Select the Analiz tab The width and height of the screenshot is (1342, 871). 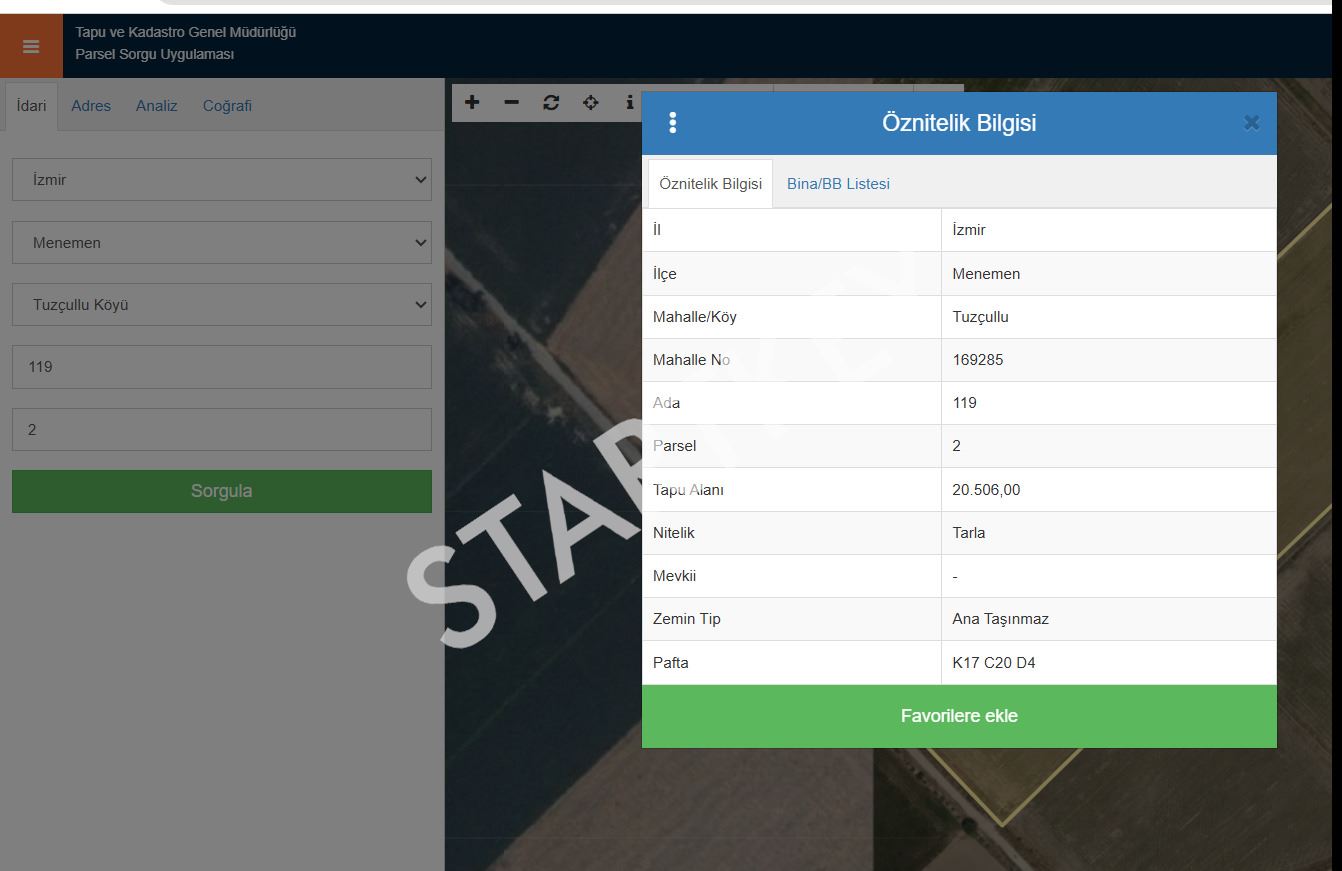[x=157, y=106]
